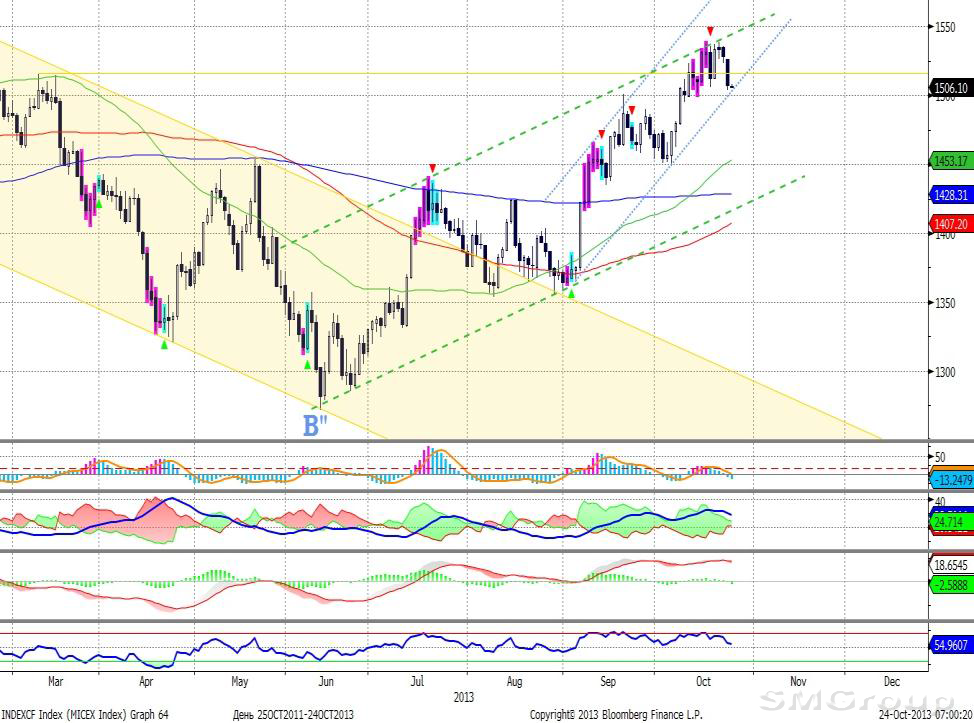Click the red triangle above the July peak
974x723 pixels.
point(432,168)
